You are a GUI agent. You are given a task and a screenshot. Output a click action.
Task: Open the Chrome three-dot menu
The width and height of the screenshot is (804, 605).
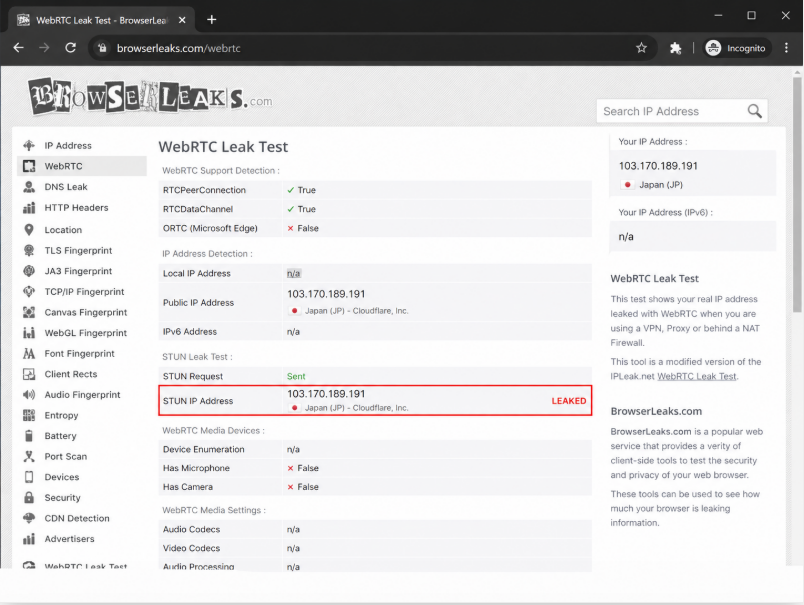pos(786,48)
